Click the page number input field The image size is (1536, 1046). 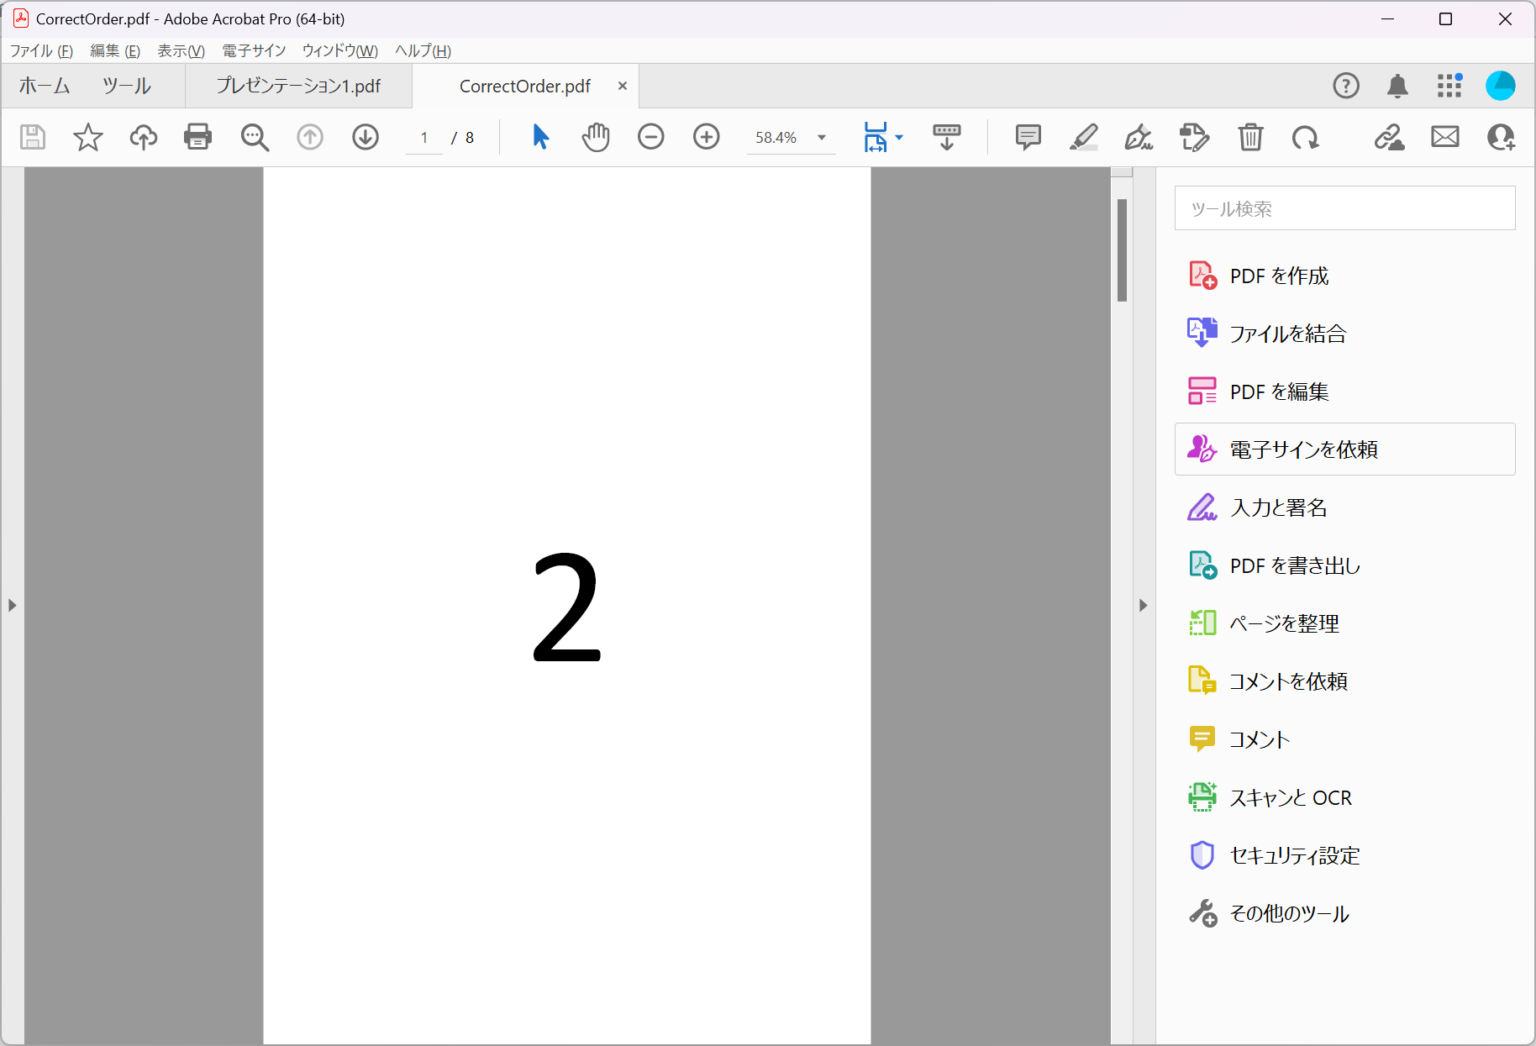(x=423, y=137)
